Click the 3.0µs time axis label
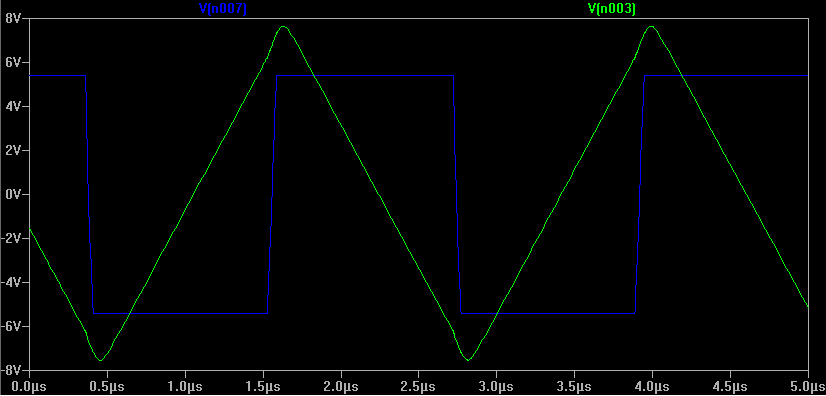This screenshot has height=396, width=826. (x=496, y=387)
